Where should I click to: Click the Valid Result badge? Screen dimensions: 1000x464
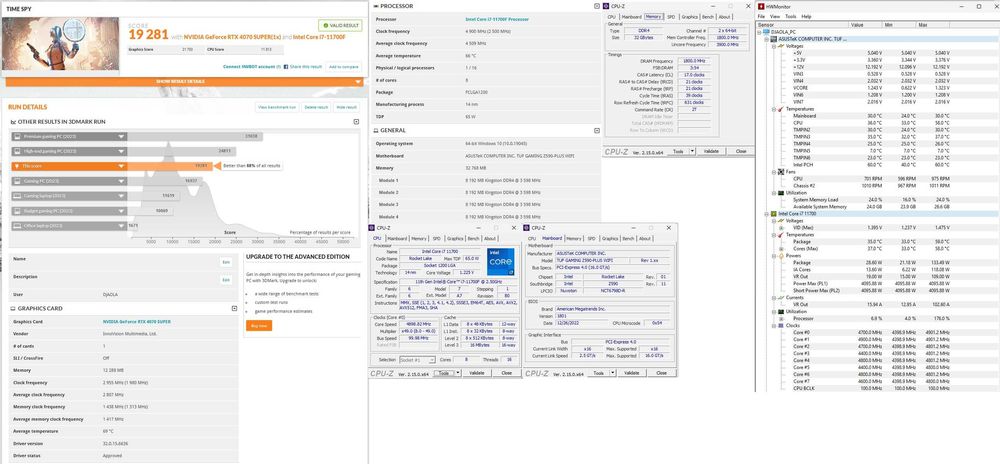(339, 25)
